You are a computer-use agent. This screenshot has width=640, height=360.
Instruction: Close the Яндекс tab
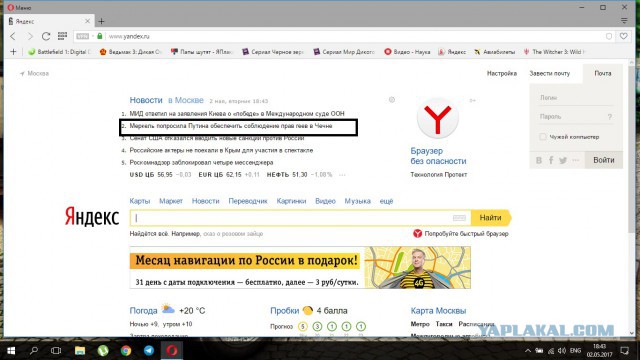[87, 21]
